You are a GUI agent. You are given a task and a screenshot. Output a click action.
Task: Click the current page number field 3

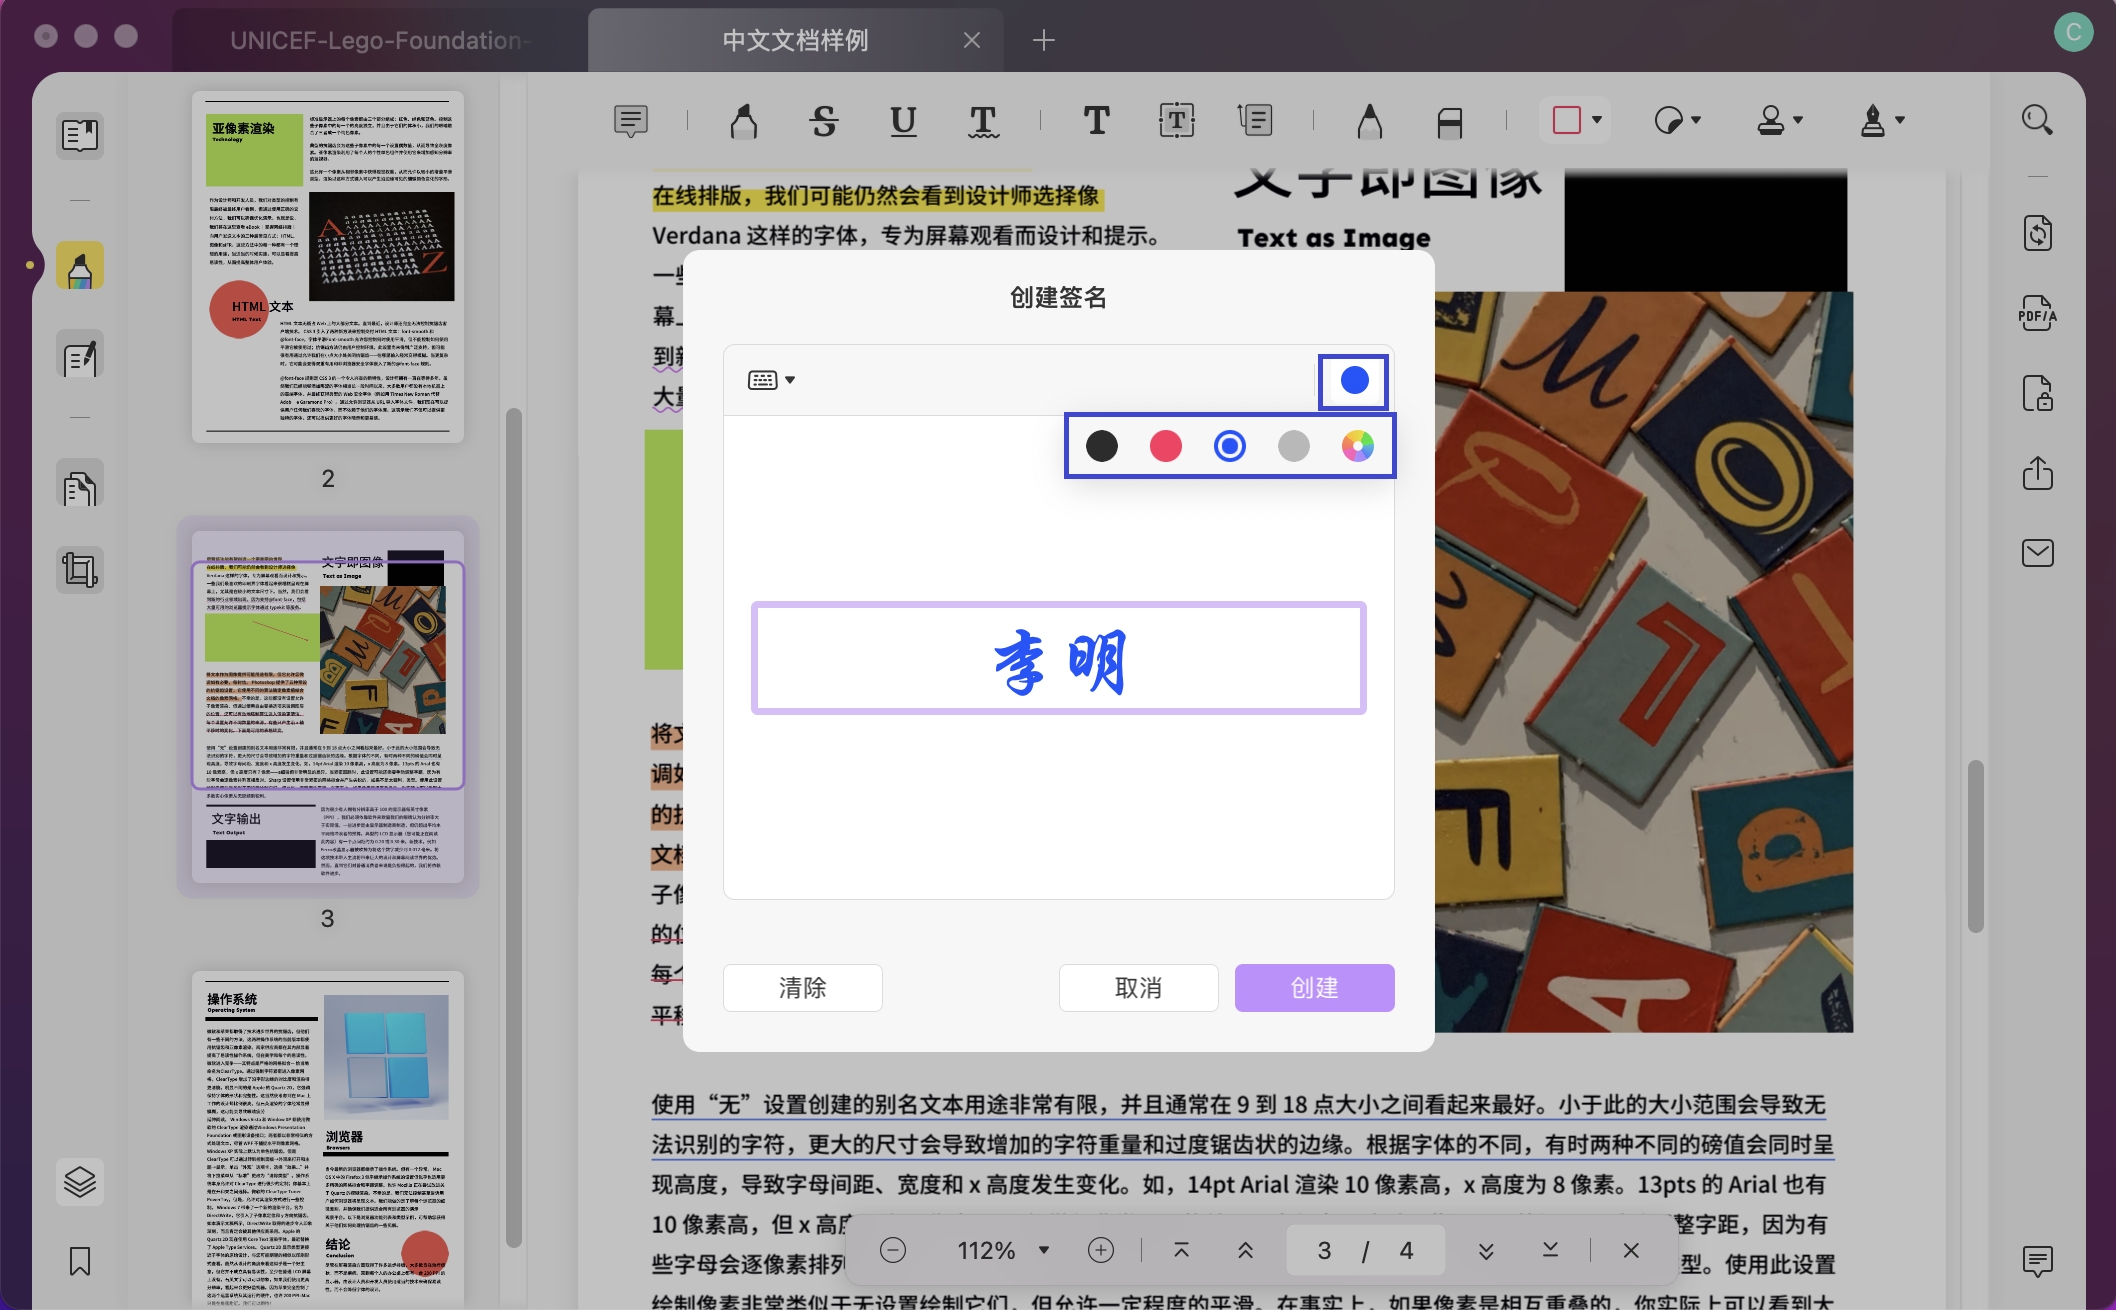tap(1324, 1250)
